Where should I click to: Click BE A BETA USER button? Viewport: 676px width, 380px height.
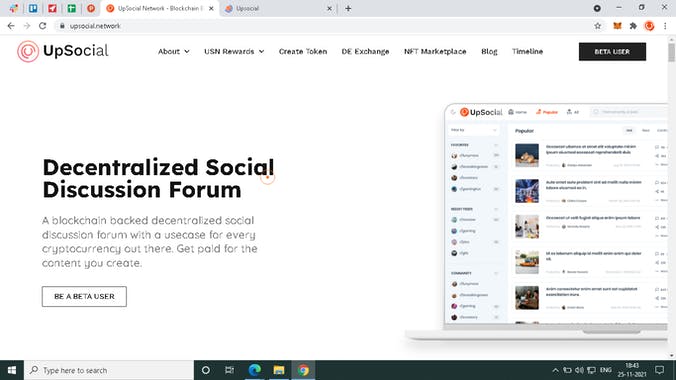(x=84, y=296)
